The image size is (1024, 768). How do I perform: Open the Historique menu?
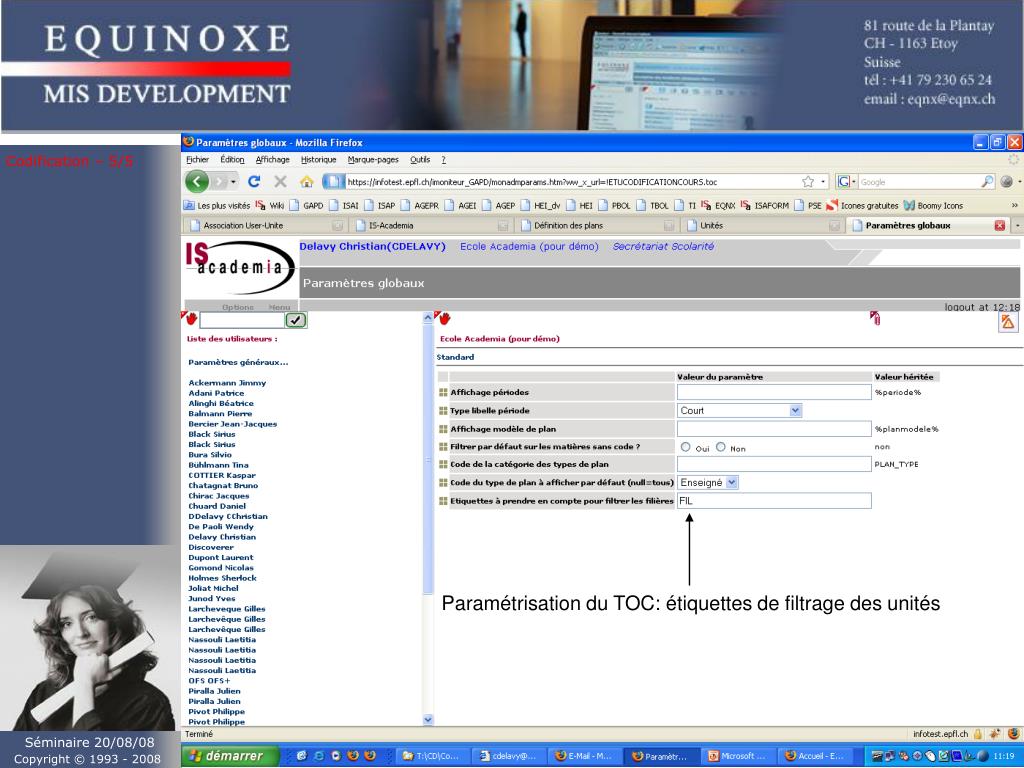pos(319,159)
